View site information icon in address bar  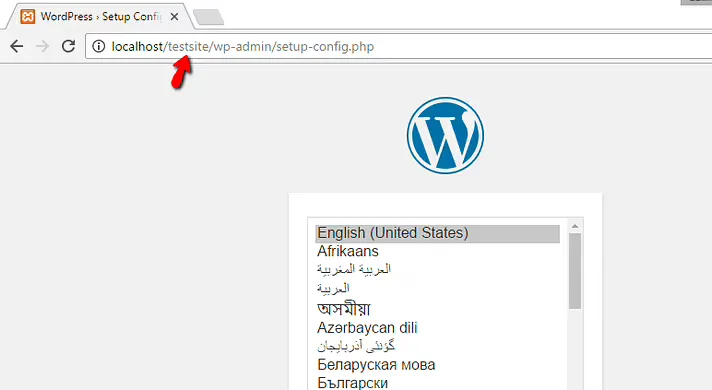[x=99, y=46]
